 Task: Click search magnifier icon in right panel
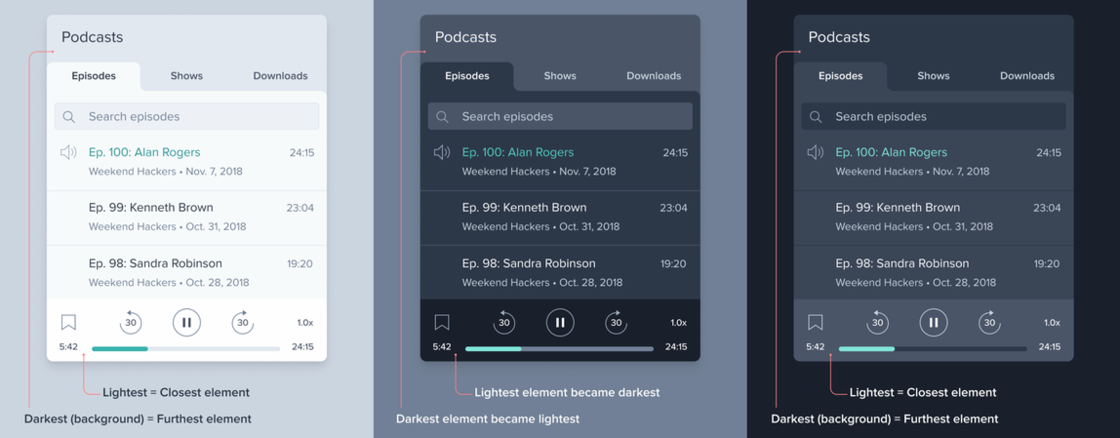816,116
